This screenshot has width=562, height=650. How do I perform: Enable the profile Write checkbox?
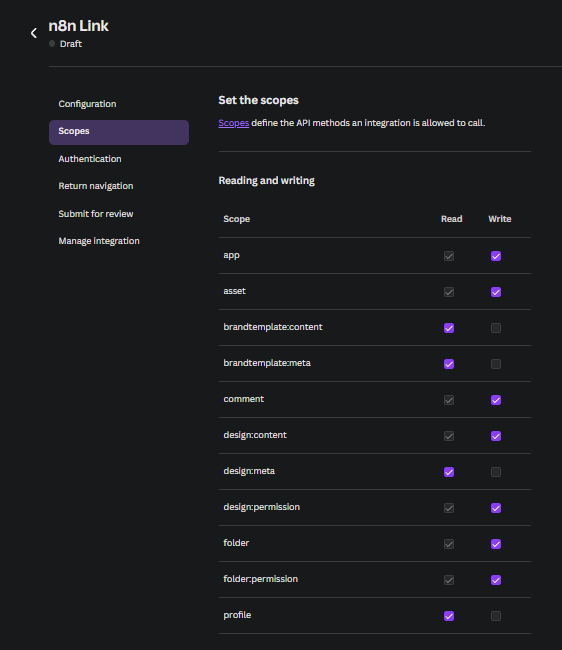(x=496, y=616)
